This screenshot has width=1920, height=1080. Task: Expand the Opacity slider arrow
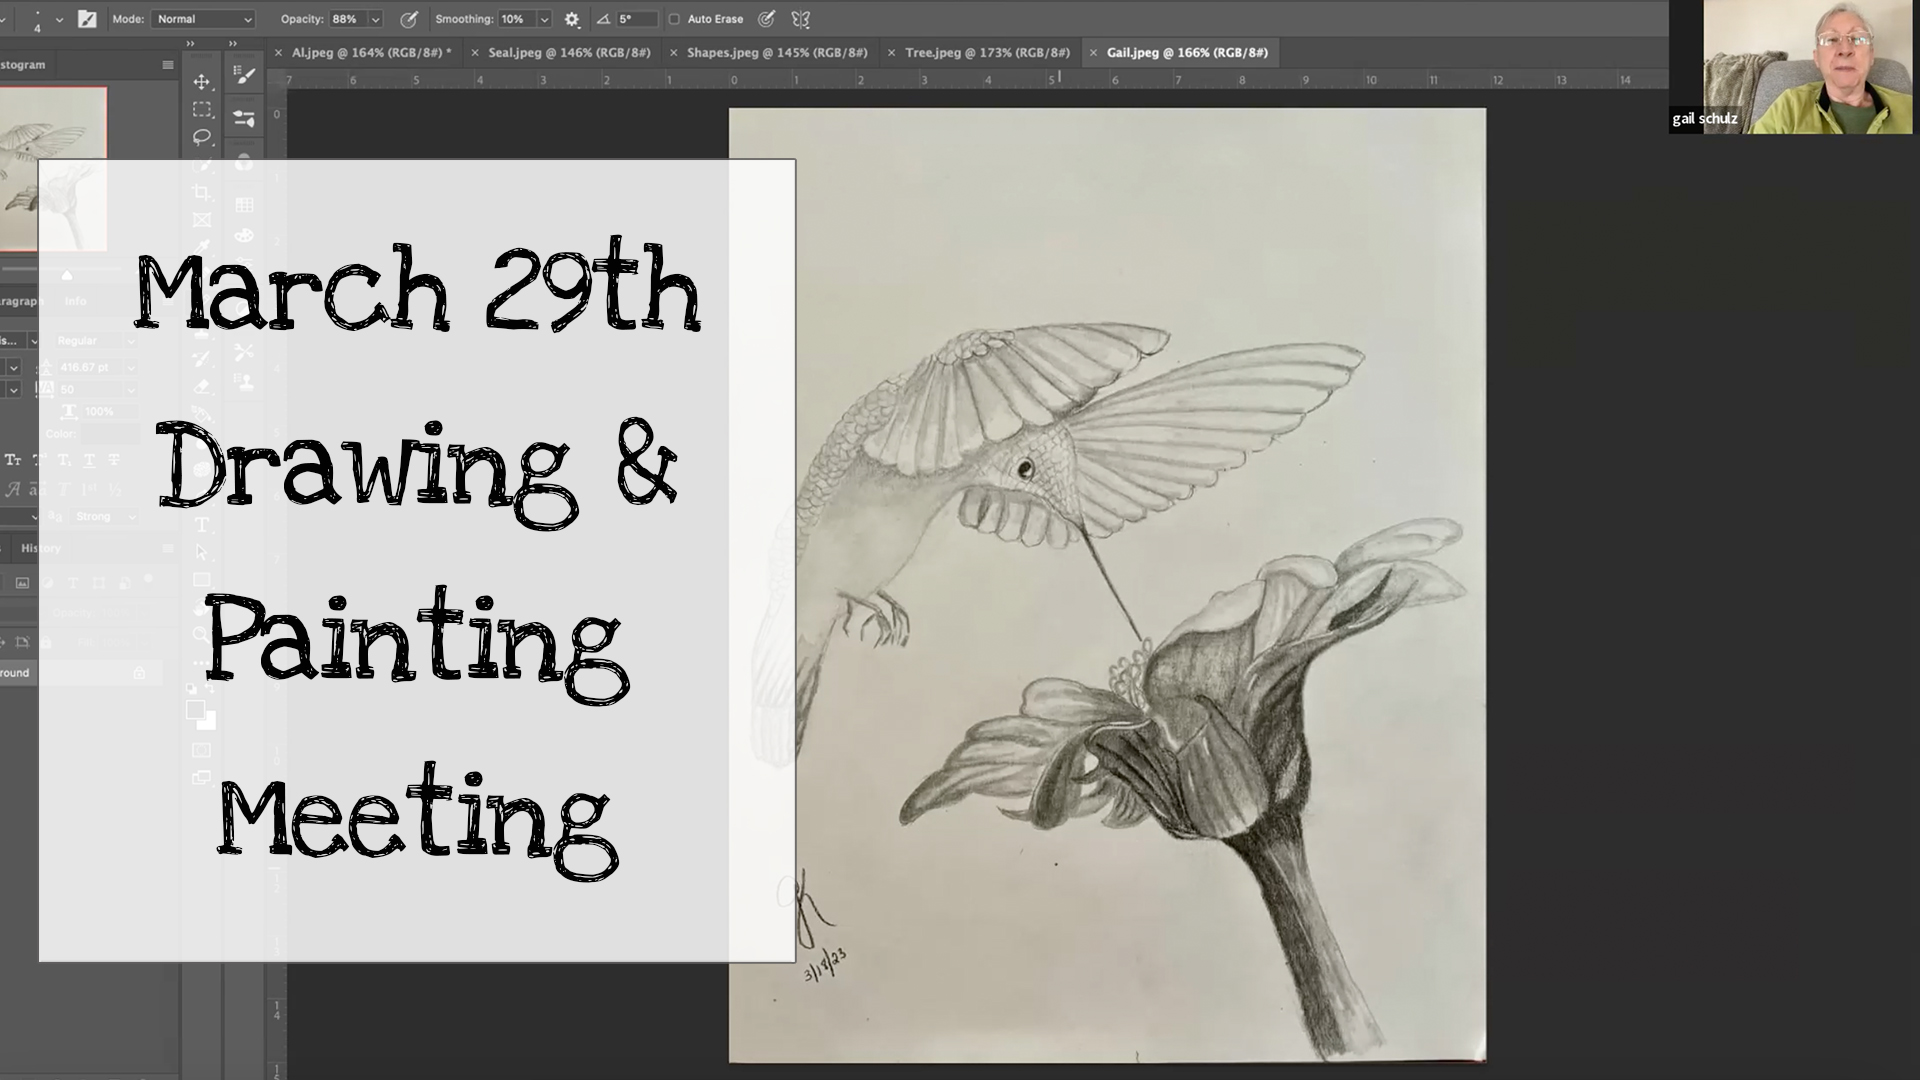click(376, 19)
